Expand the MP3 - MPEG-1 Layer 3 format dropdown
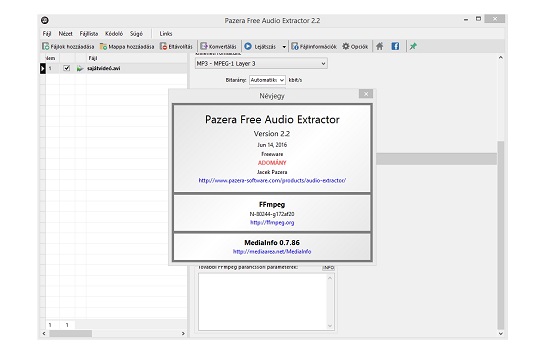This screenshot has height=361, width=550. pyautogui.click(x=323, y=63)
